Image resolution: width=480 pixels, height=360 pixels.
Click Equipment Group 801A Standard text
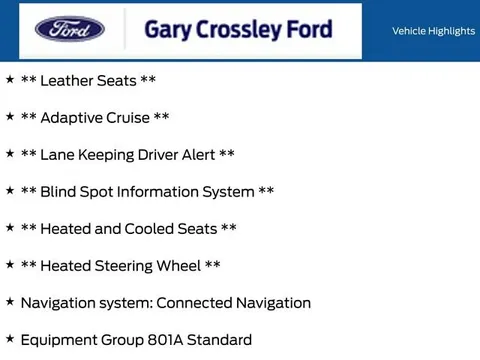[x=136, y=340]
